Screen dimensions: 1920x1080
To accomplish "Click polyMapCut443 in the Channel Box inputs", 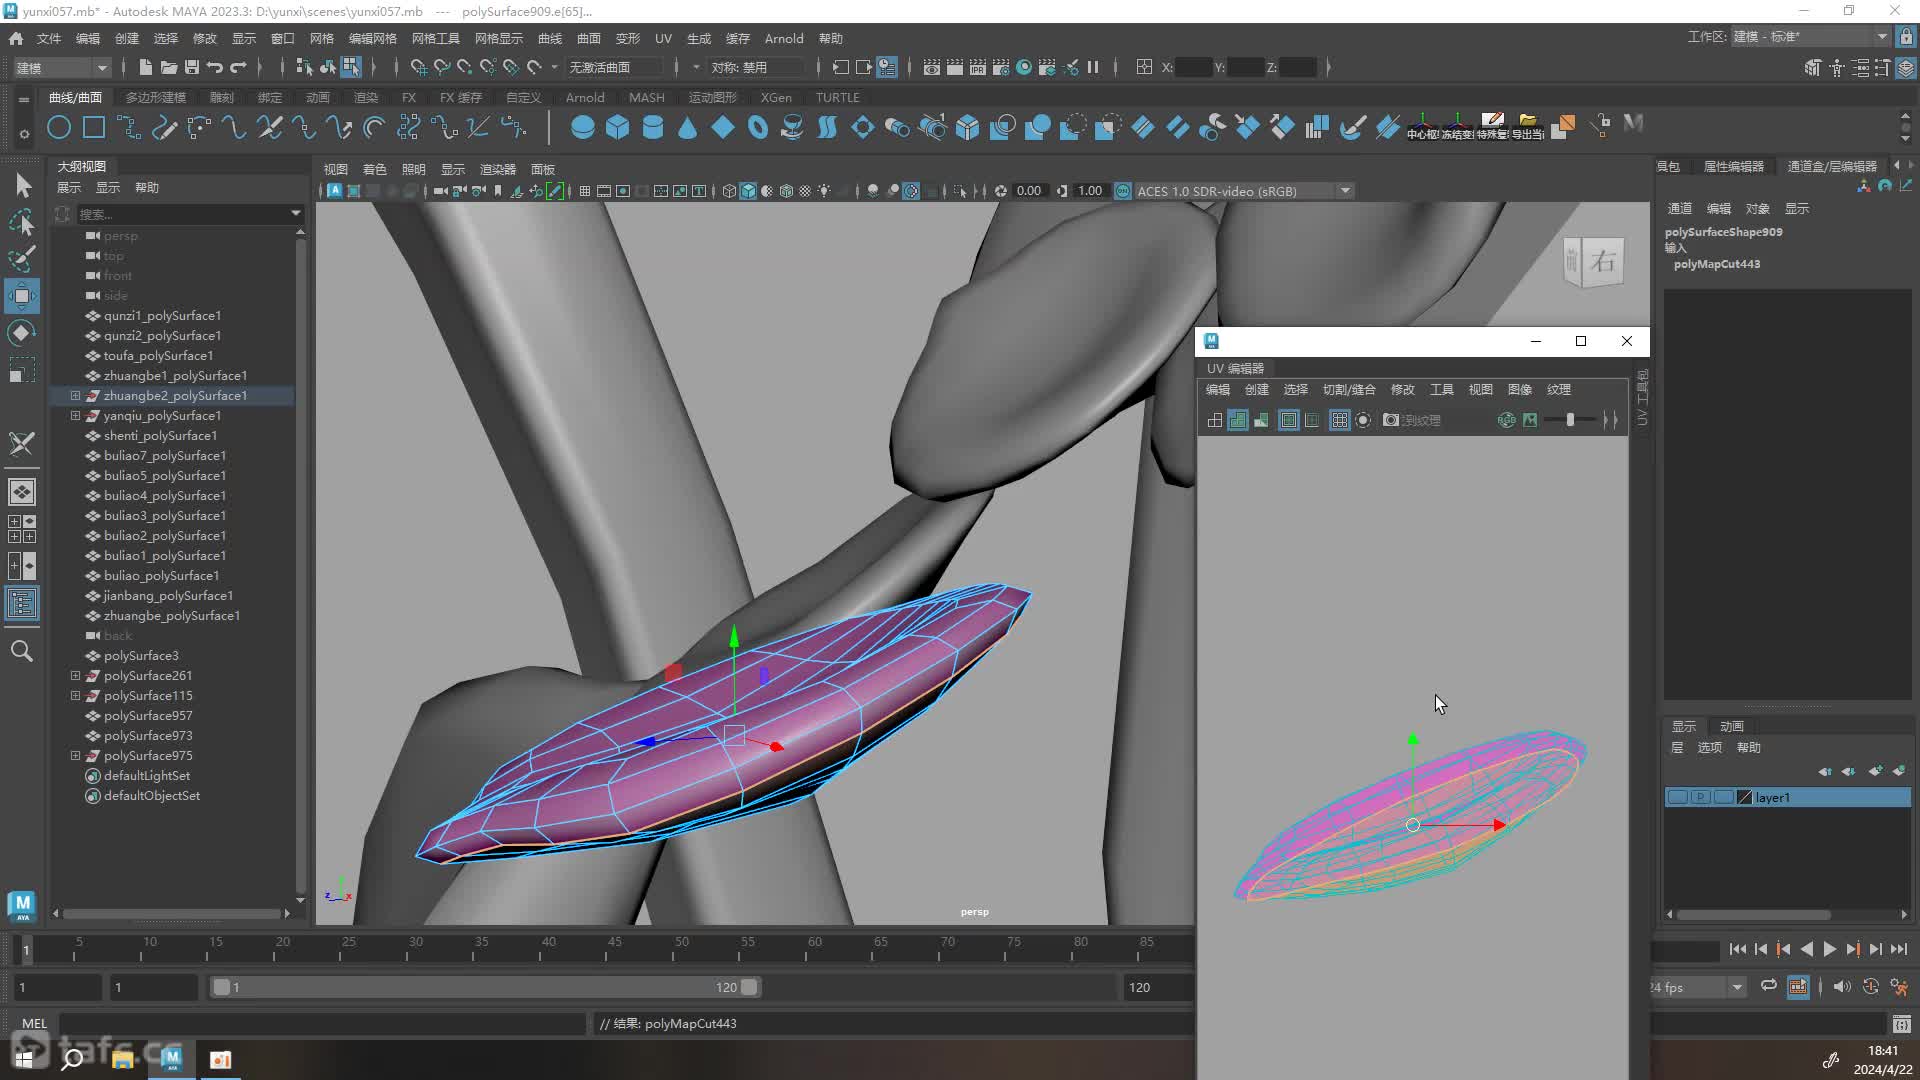I will [1717, 264].
